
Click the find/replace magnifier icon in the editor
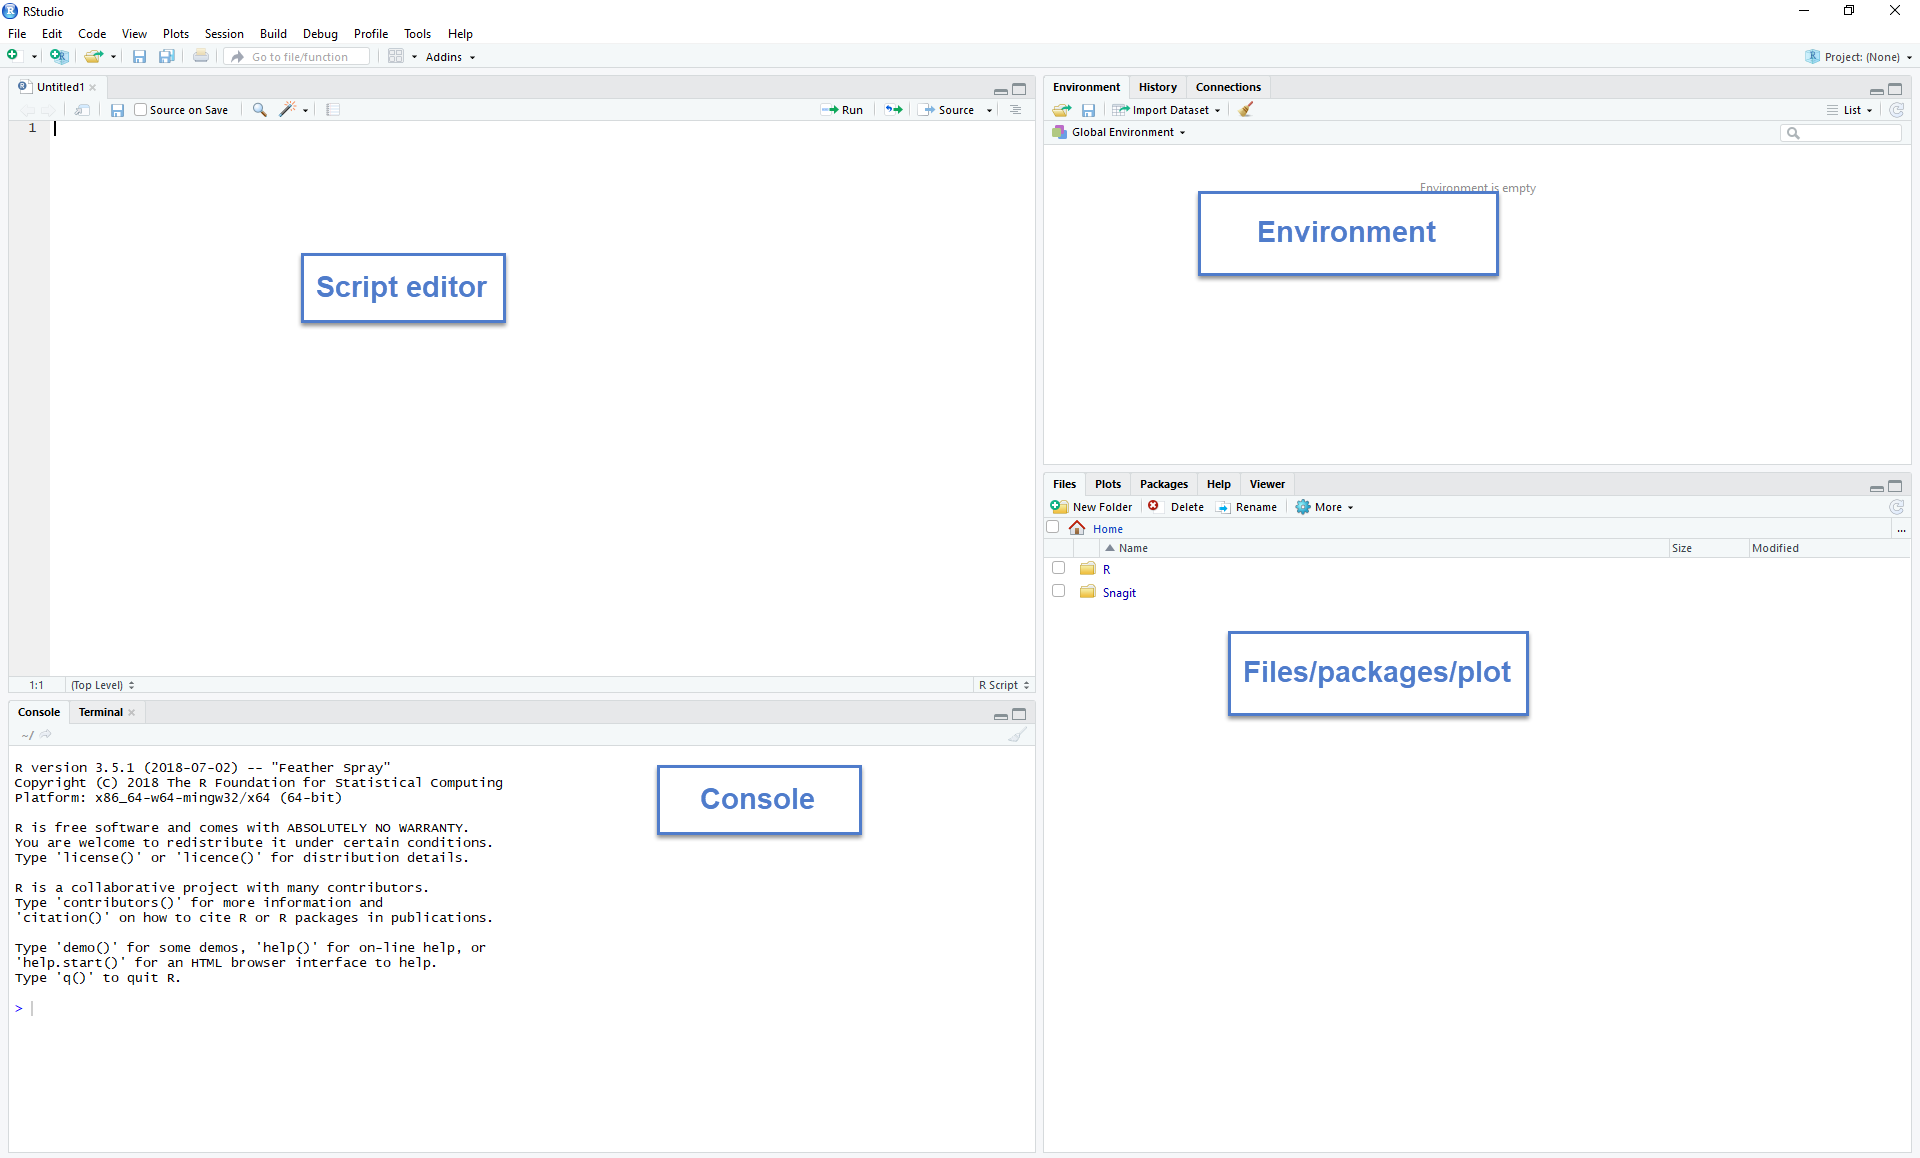[259, 110]
